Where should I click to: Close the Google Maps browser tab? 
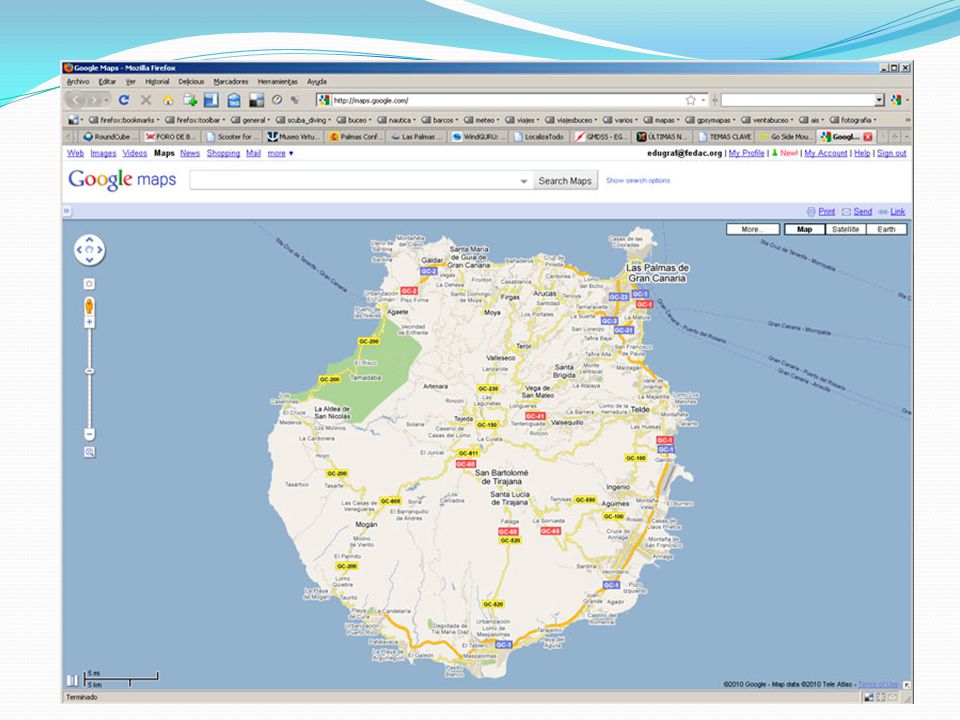[x=868, y=137]
